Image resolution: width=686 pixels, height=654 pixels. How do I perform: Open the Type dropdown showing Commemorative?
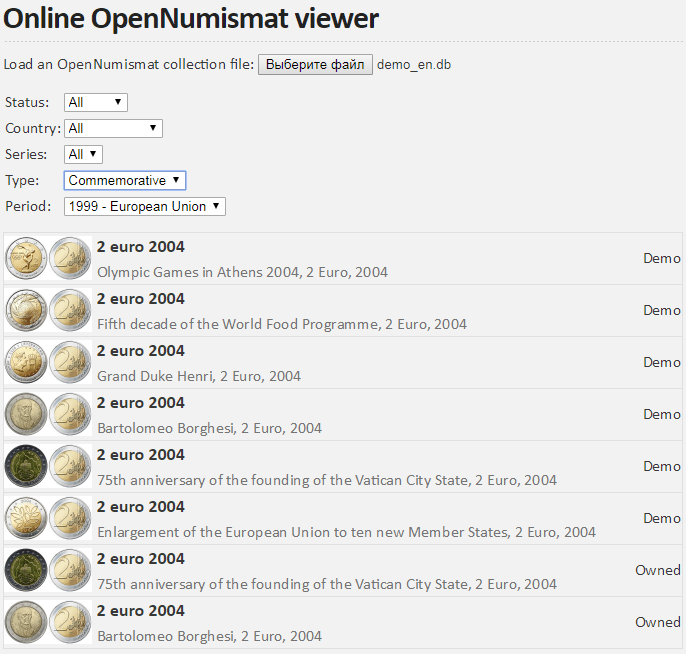coord(125,181)
